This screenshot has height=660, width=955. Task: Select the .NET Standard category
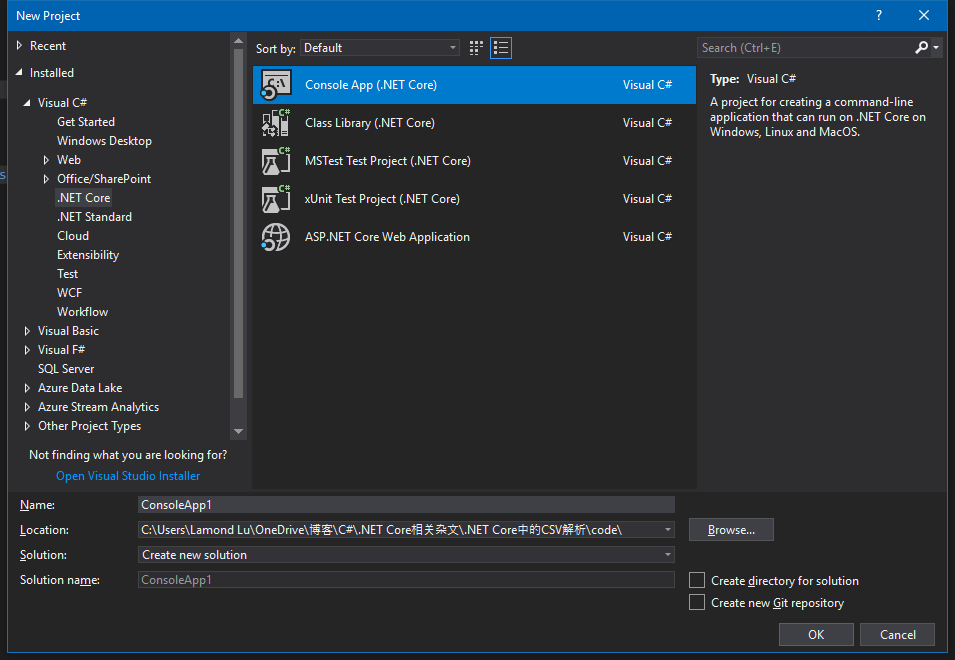[x=94, y=217]
